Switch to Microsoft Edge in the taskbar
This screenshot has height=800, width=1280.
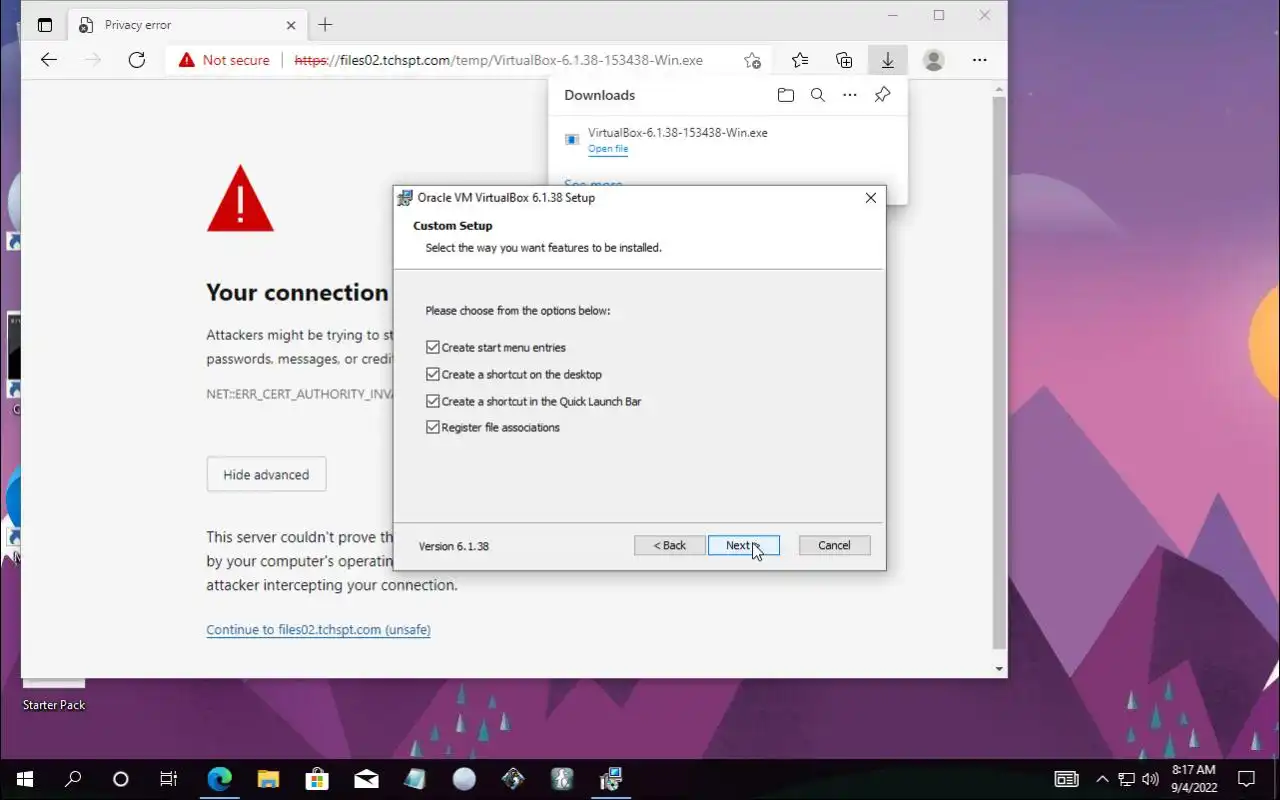[x=219, y=779]
